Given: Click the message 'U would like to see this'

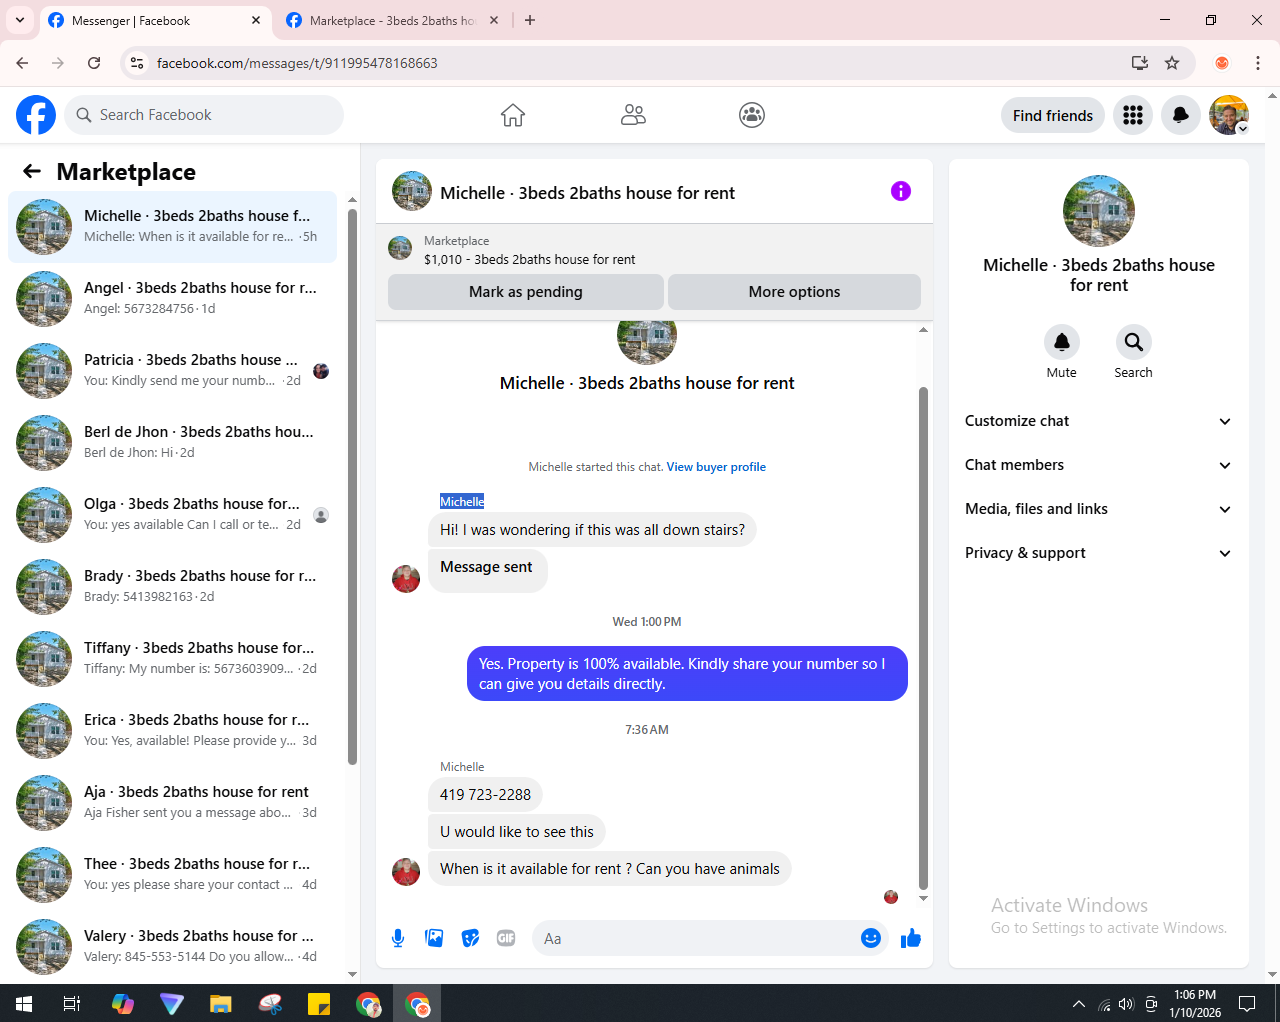Looking at the screenshot, I should [517, 832].
